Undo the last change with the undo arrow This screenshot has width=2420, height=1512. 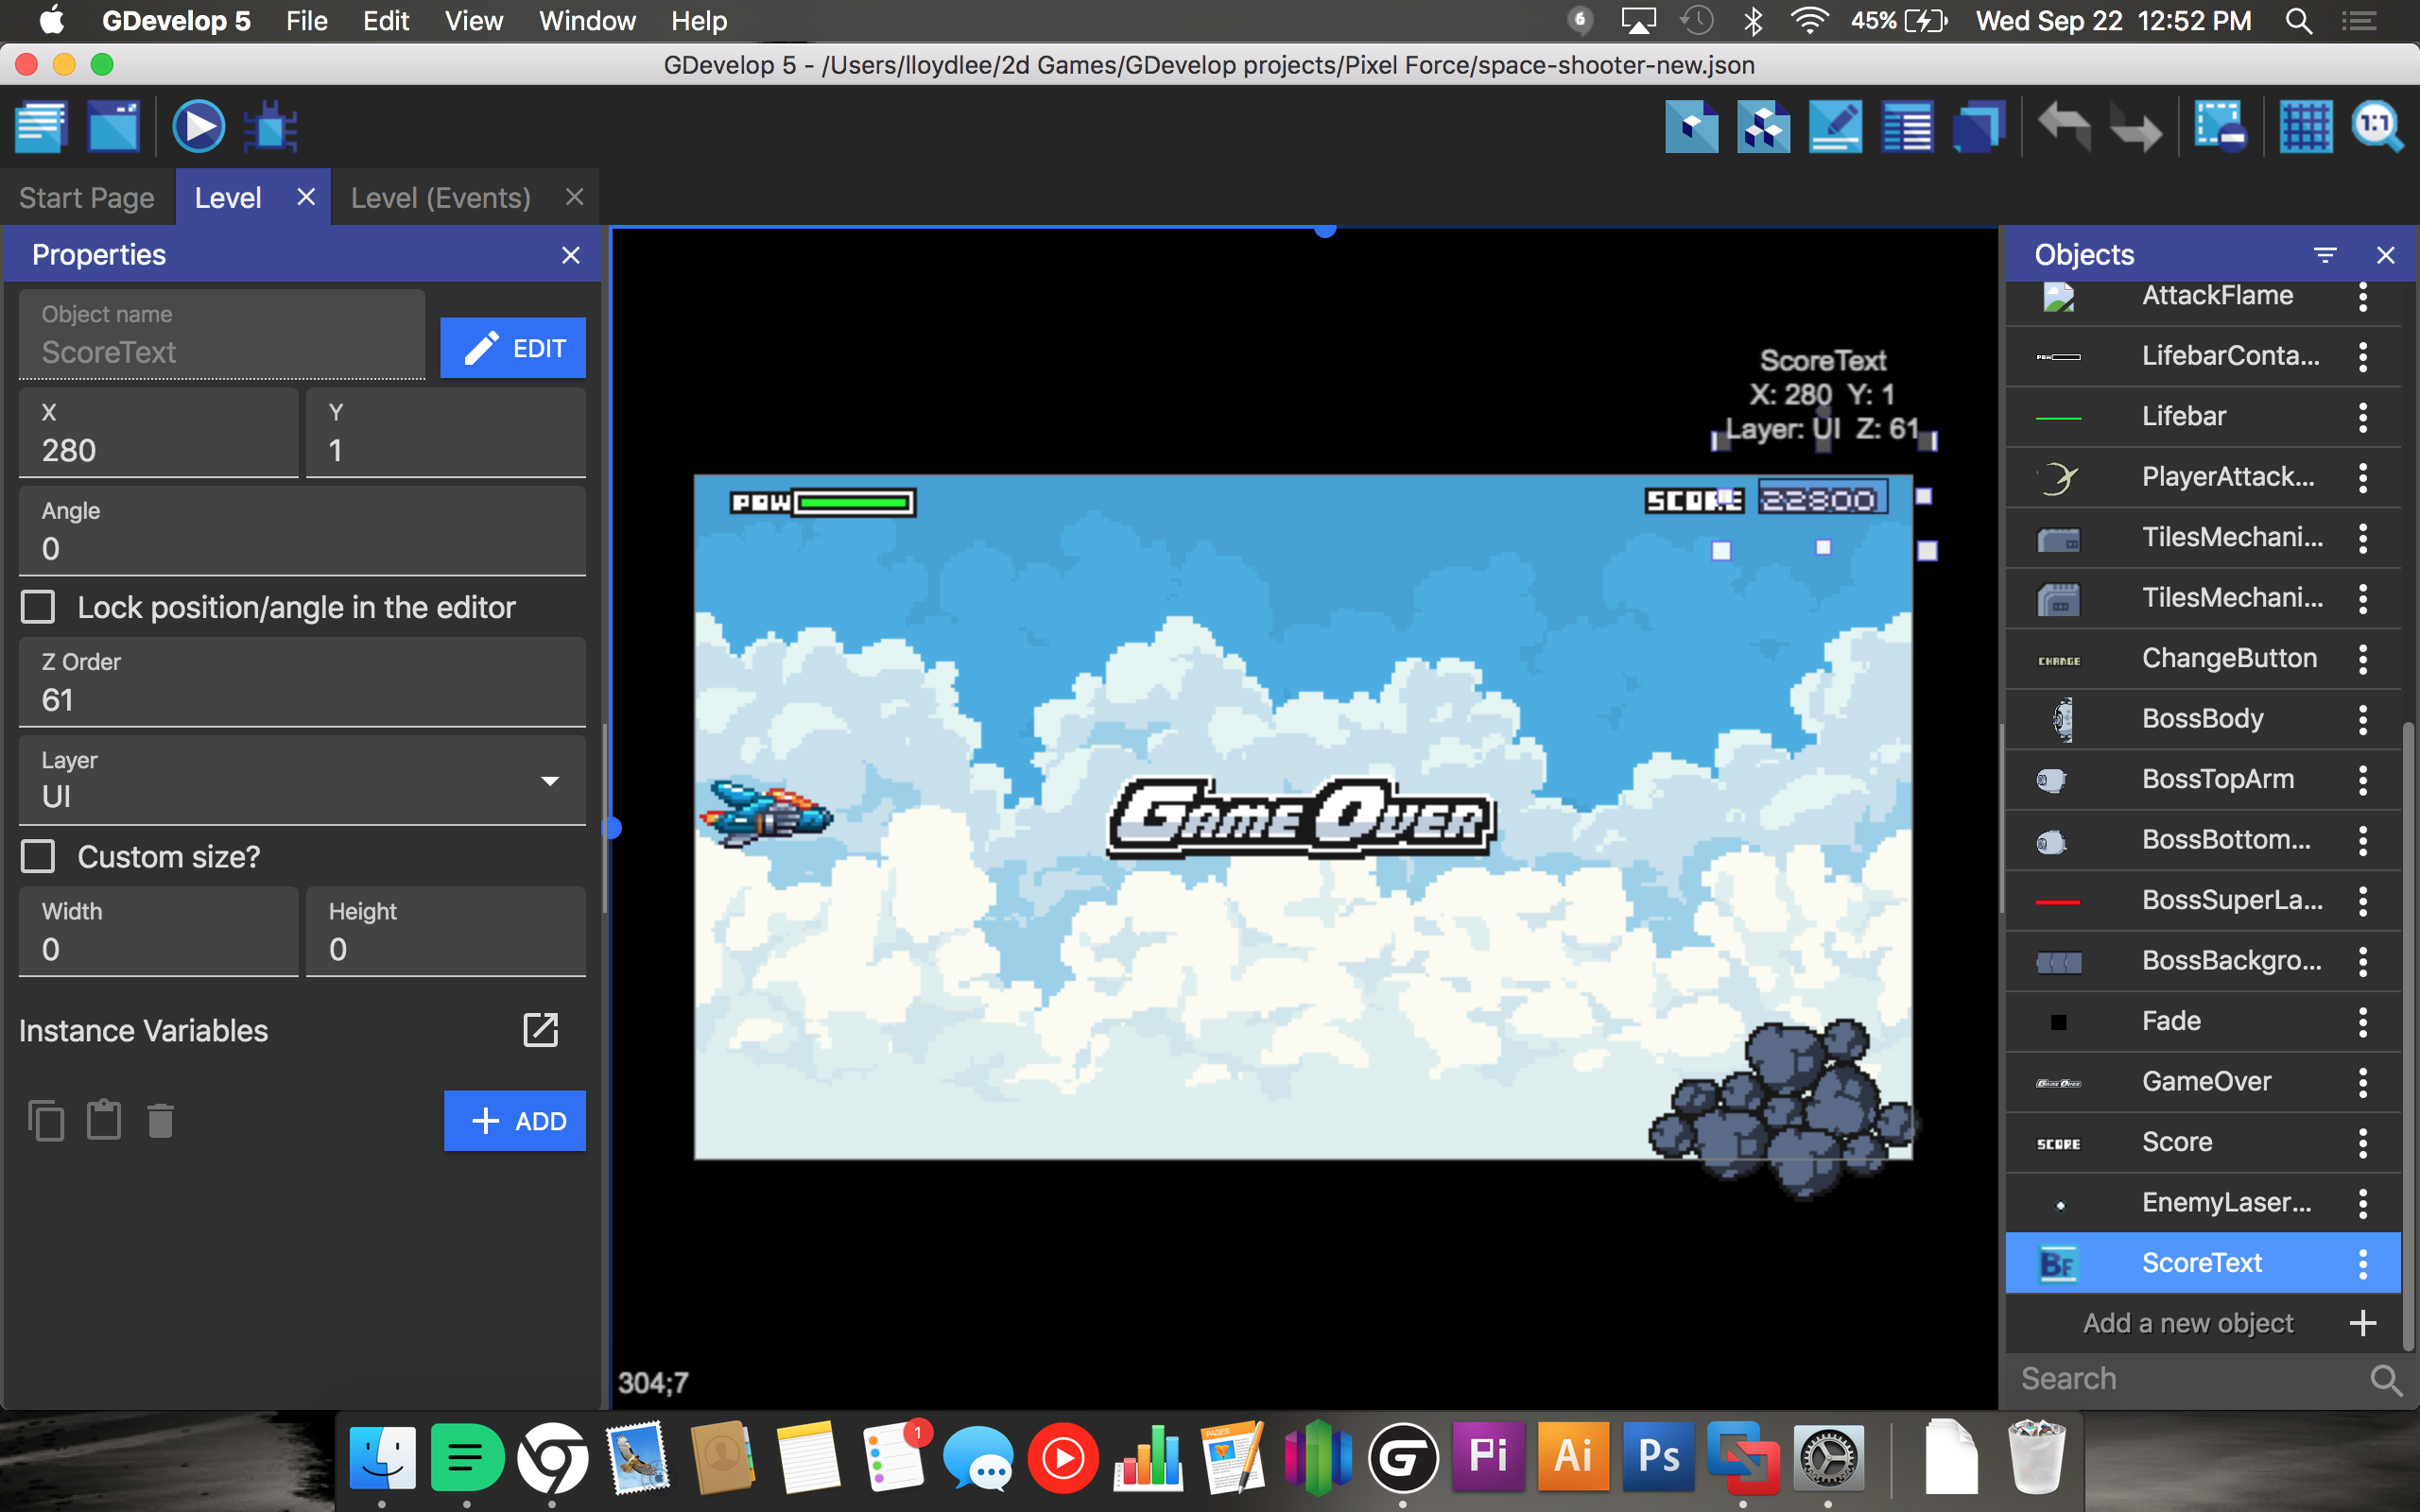(2063, 126)
